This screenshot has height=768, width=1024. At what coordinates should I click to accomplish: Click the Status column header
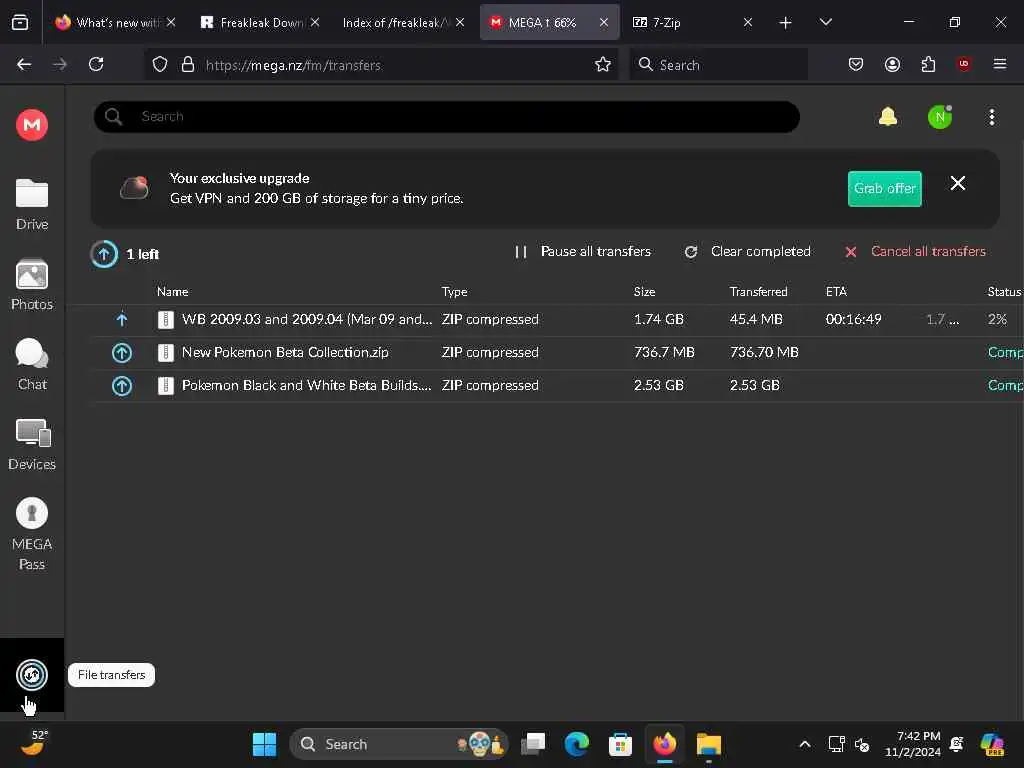pos(1004,292)
